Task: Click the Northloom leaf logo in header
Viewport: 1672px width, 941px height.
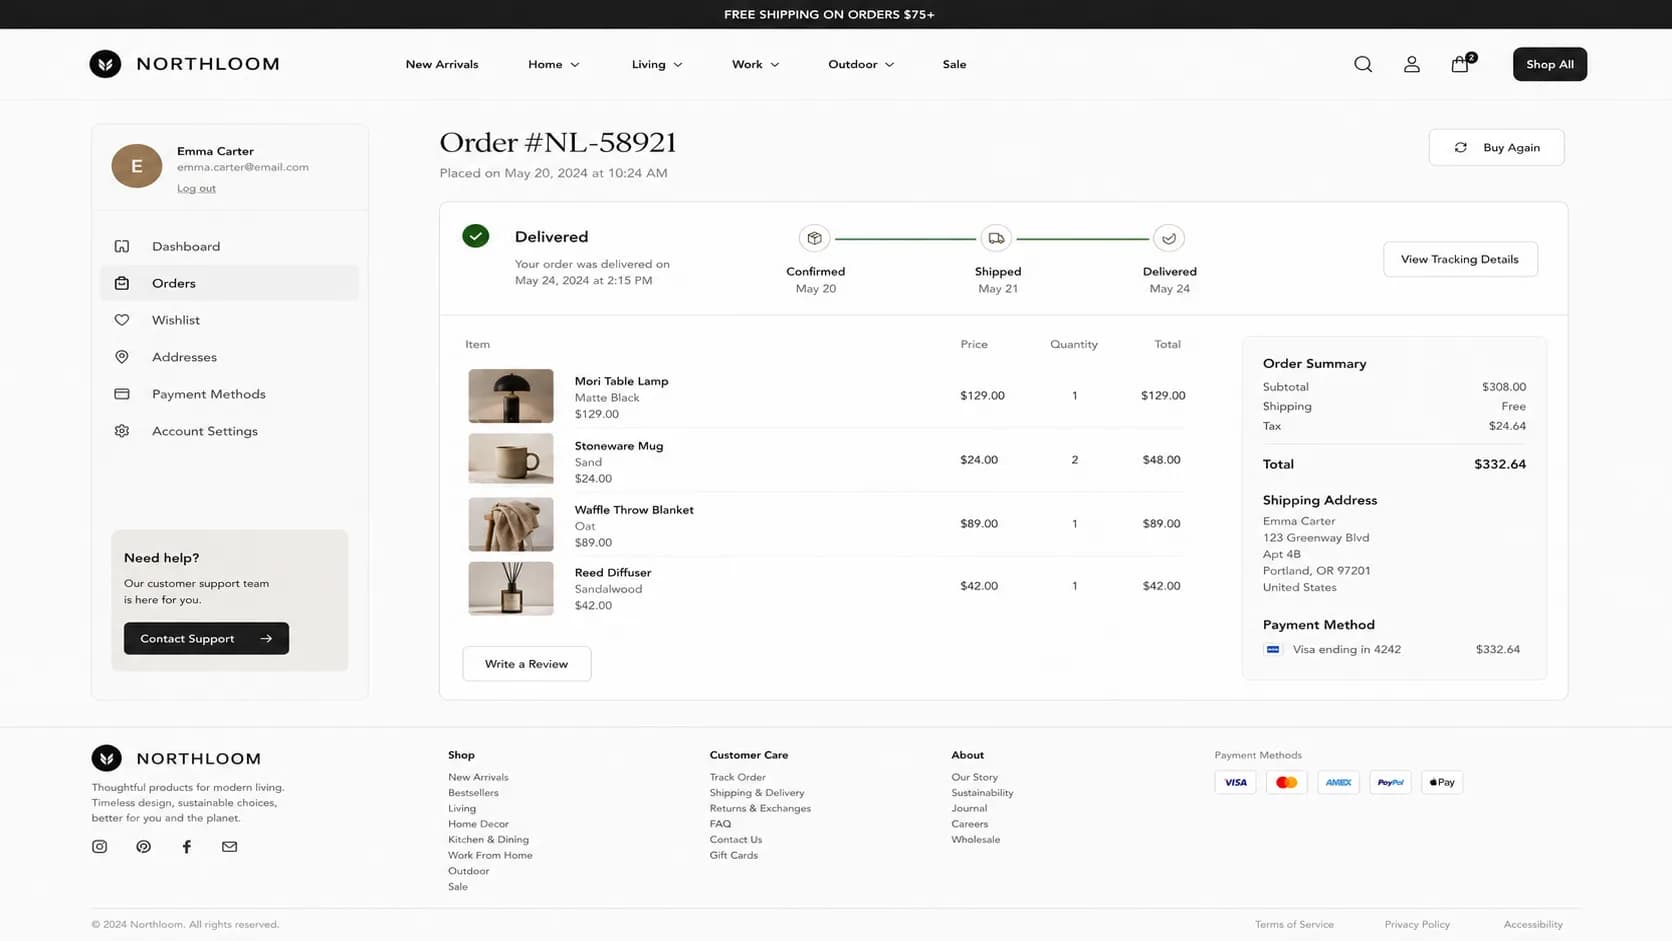Action: coord(105,64)
